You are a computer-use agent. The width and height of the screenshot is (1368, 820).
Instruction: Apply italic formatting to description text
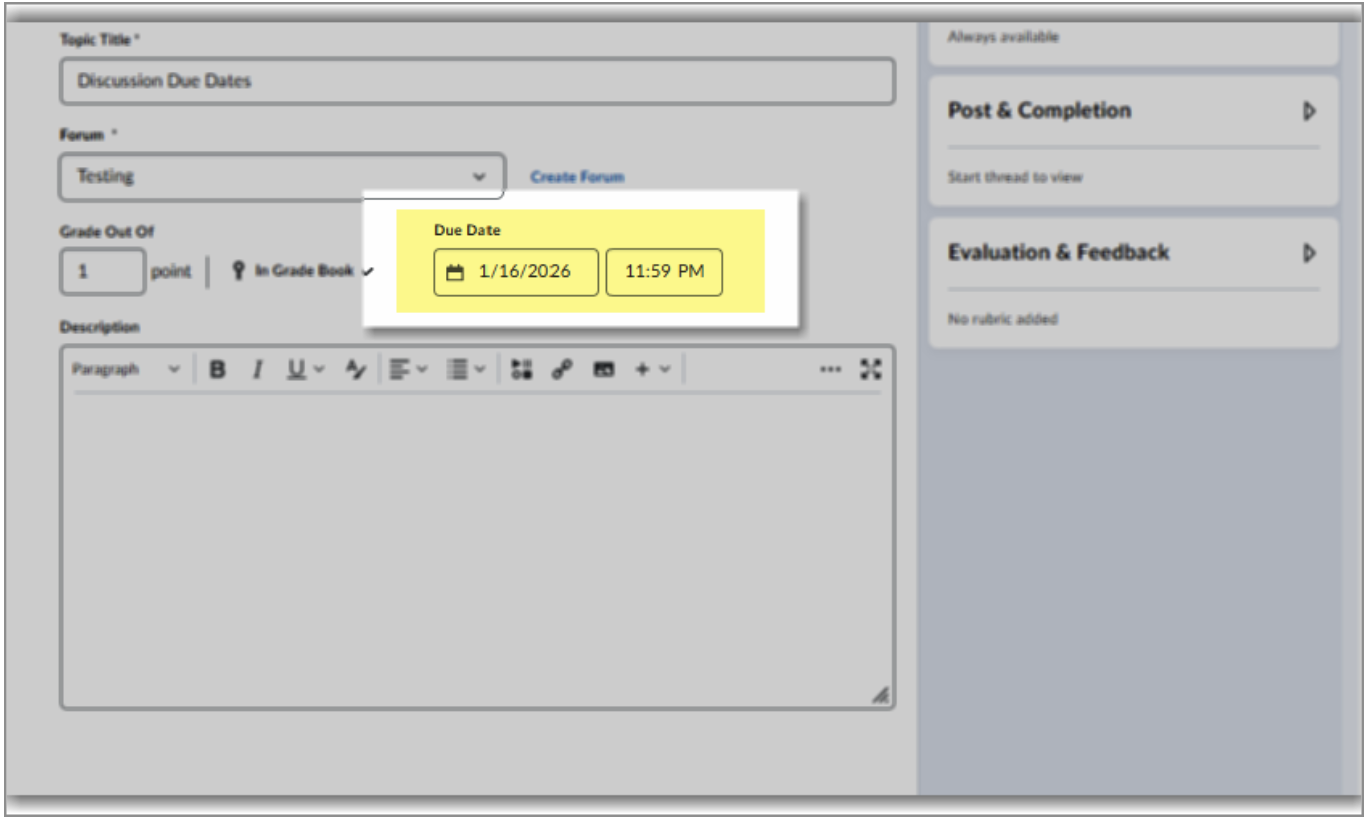pyautogui.click(x=257, y=369)
